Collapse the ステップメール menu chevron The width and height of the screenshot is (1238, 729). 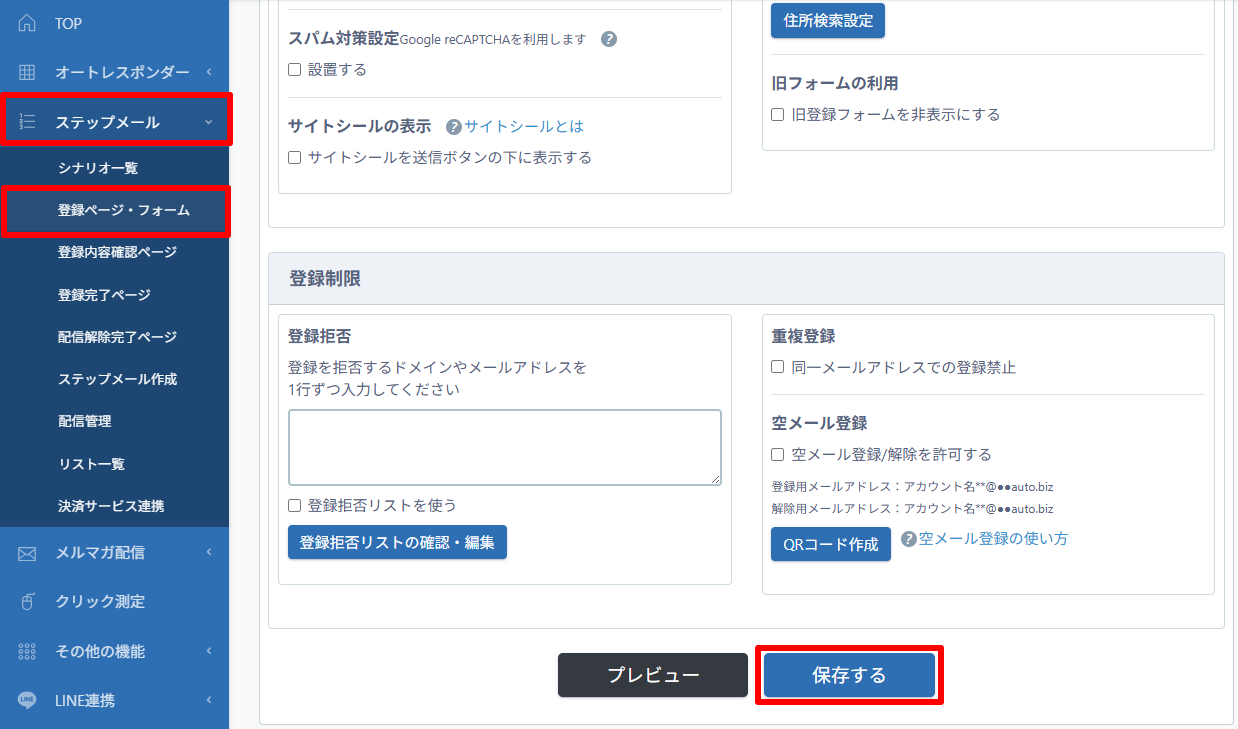tap(209, 122)
